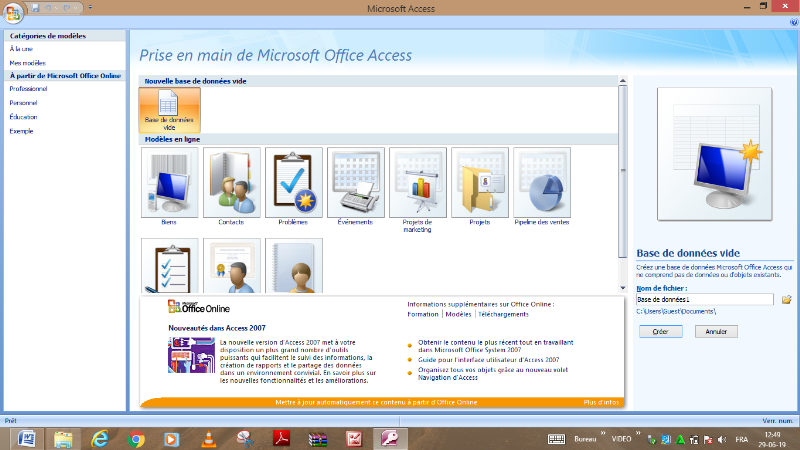
Task: Click the template list scroll up arrow
Action: [x=622, y=81]
